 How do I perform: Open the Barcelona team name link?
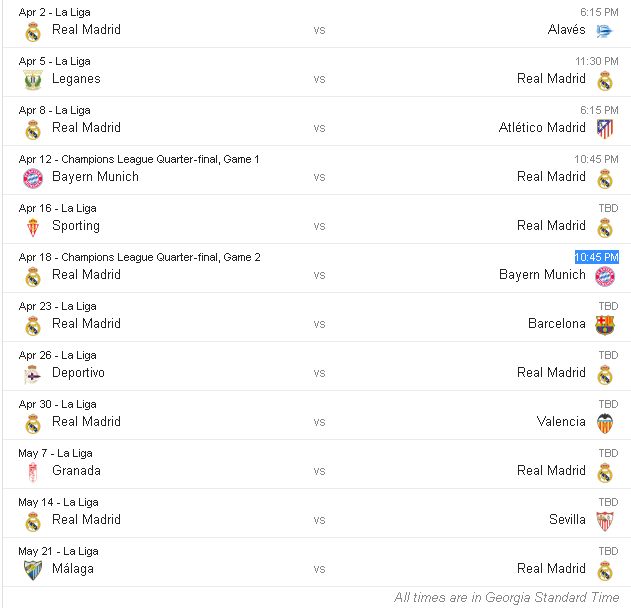click(557, 324)
